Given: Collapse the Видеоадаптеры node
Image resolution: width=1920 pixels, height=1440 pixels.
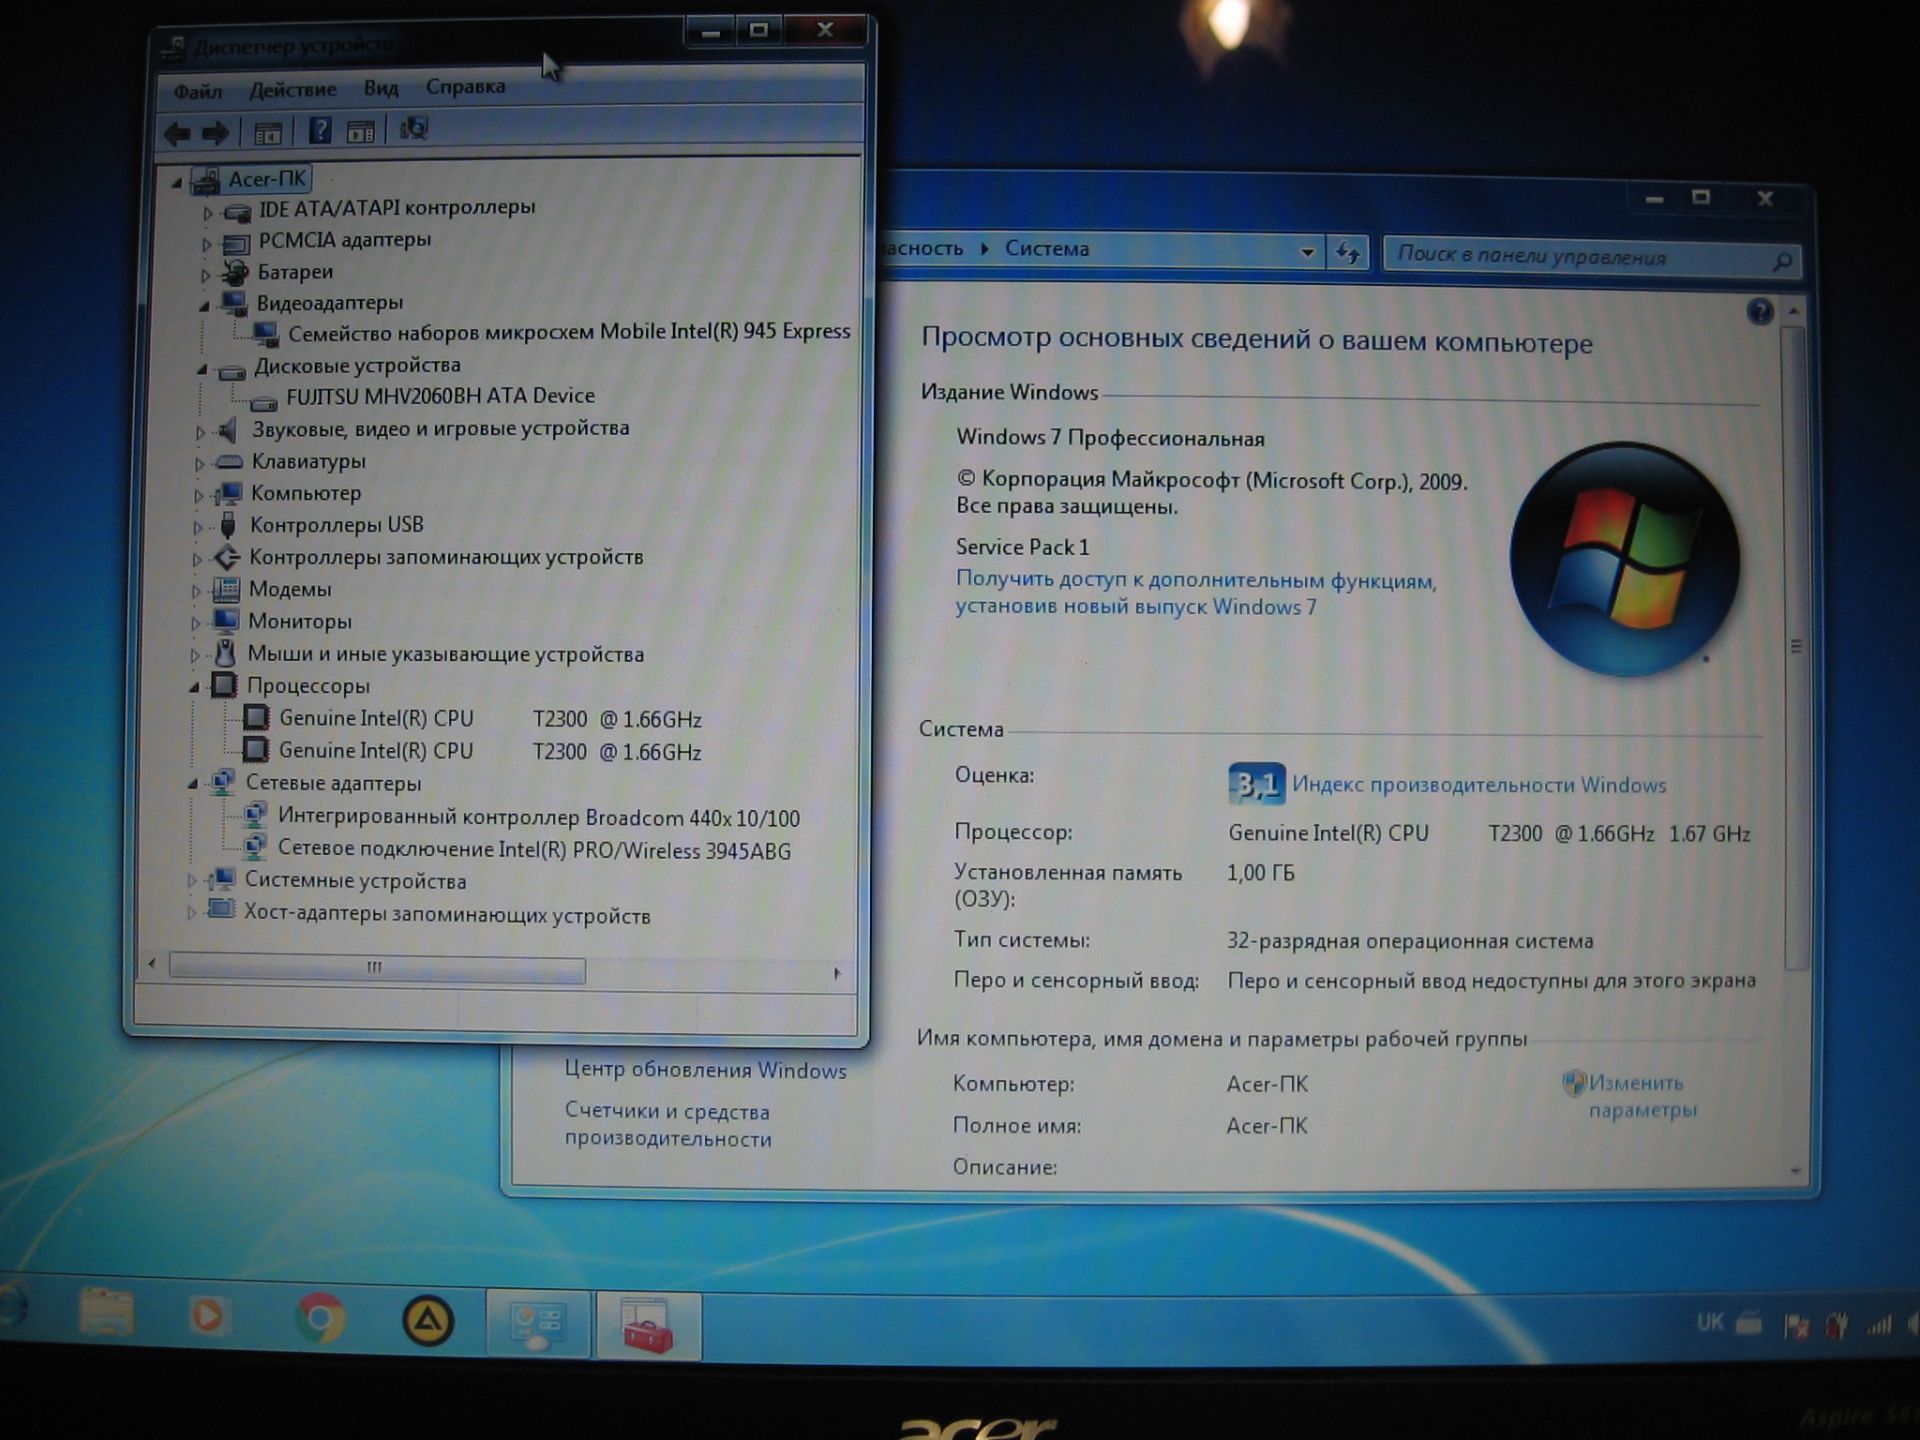Looking at the screenshot, I should pyautogui.click(x=204, y=306).
